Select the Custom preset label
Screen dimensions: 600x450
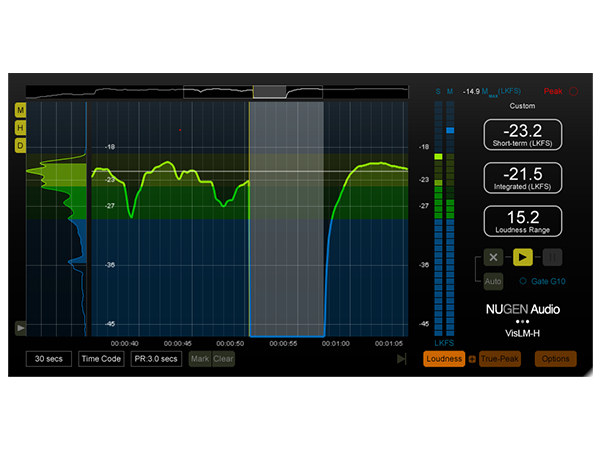pyautogui.click(x=522, y=106)
